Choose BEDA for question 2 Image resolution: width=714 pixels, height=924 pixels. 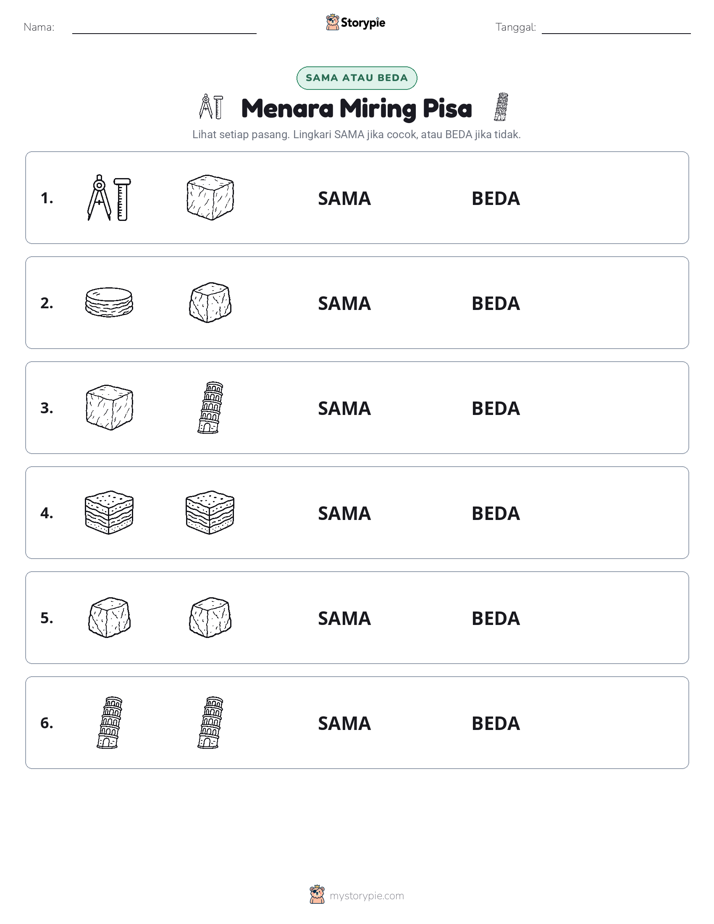[495, 303]
